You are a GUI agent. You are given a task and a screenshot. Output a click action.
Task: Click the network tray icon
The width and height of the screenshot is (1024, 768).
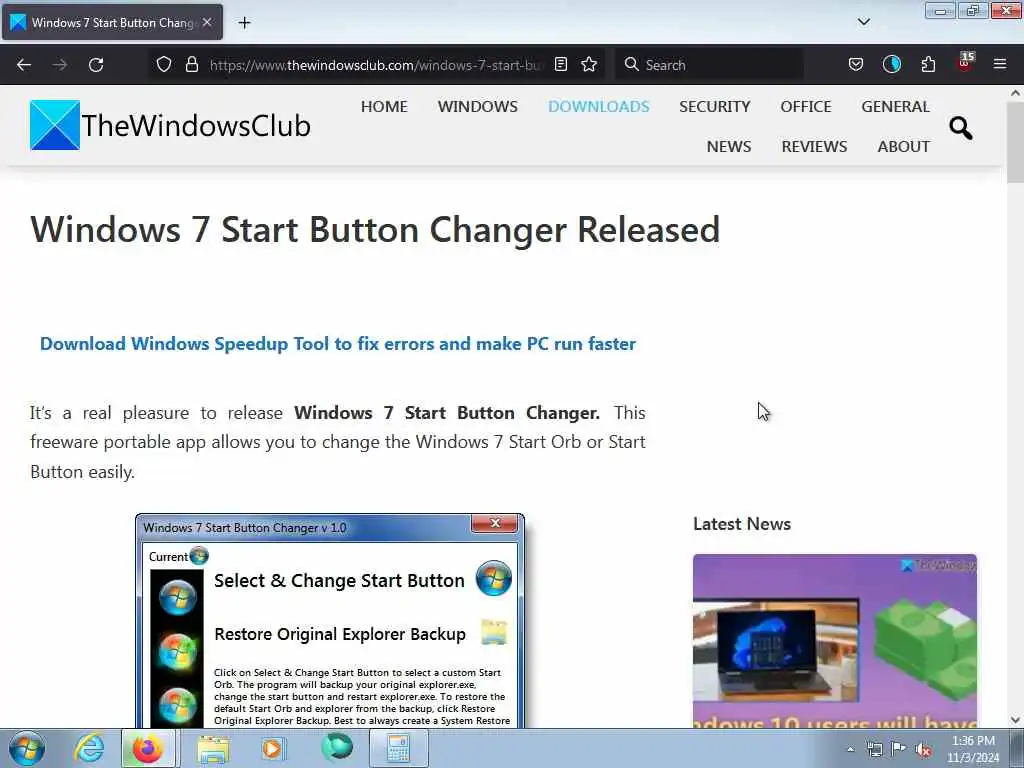coord(874,749)
